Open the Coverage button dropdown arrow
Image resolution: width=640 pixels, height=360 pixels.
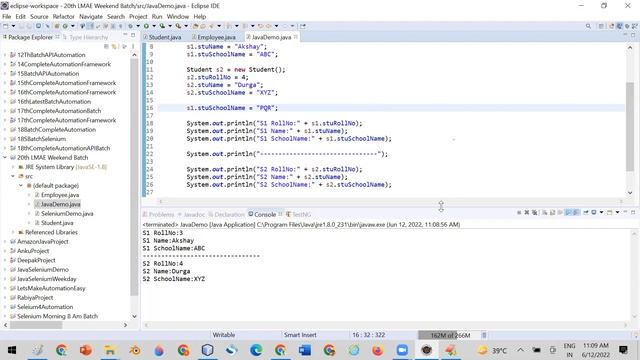(x=170, y=26)
